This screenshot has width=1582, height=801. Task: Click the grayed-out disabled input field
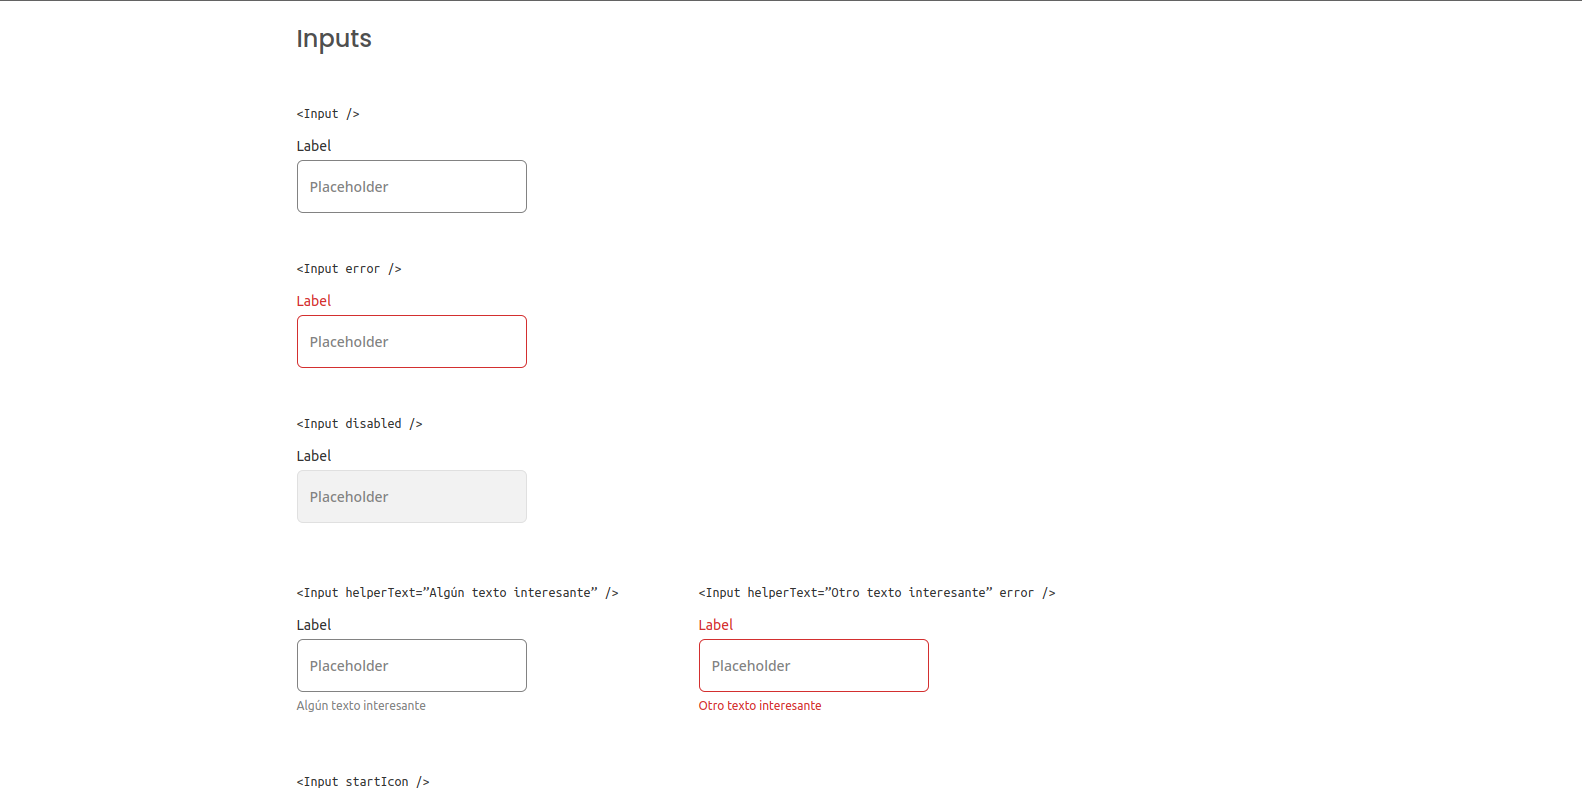tap(411, 496)
